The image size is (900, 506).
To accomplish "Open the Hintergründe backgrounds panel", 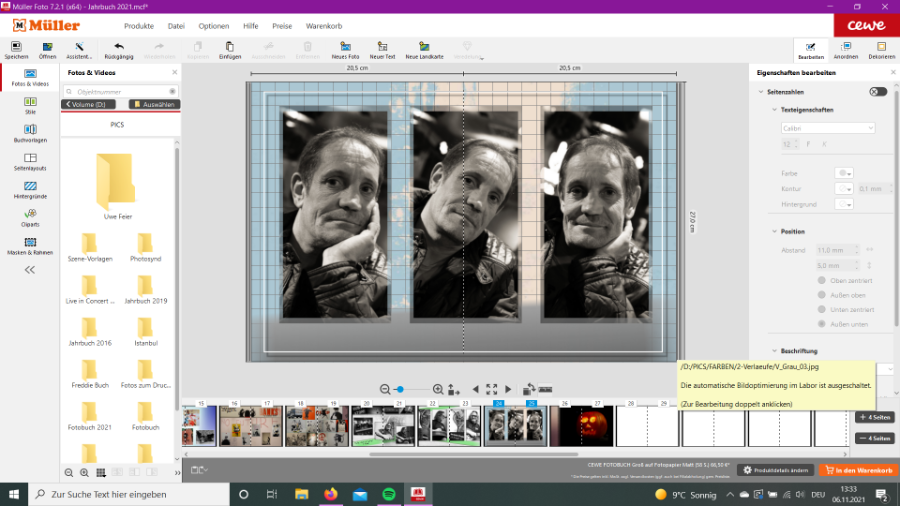I will click(x=30, y=187).
